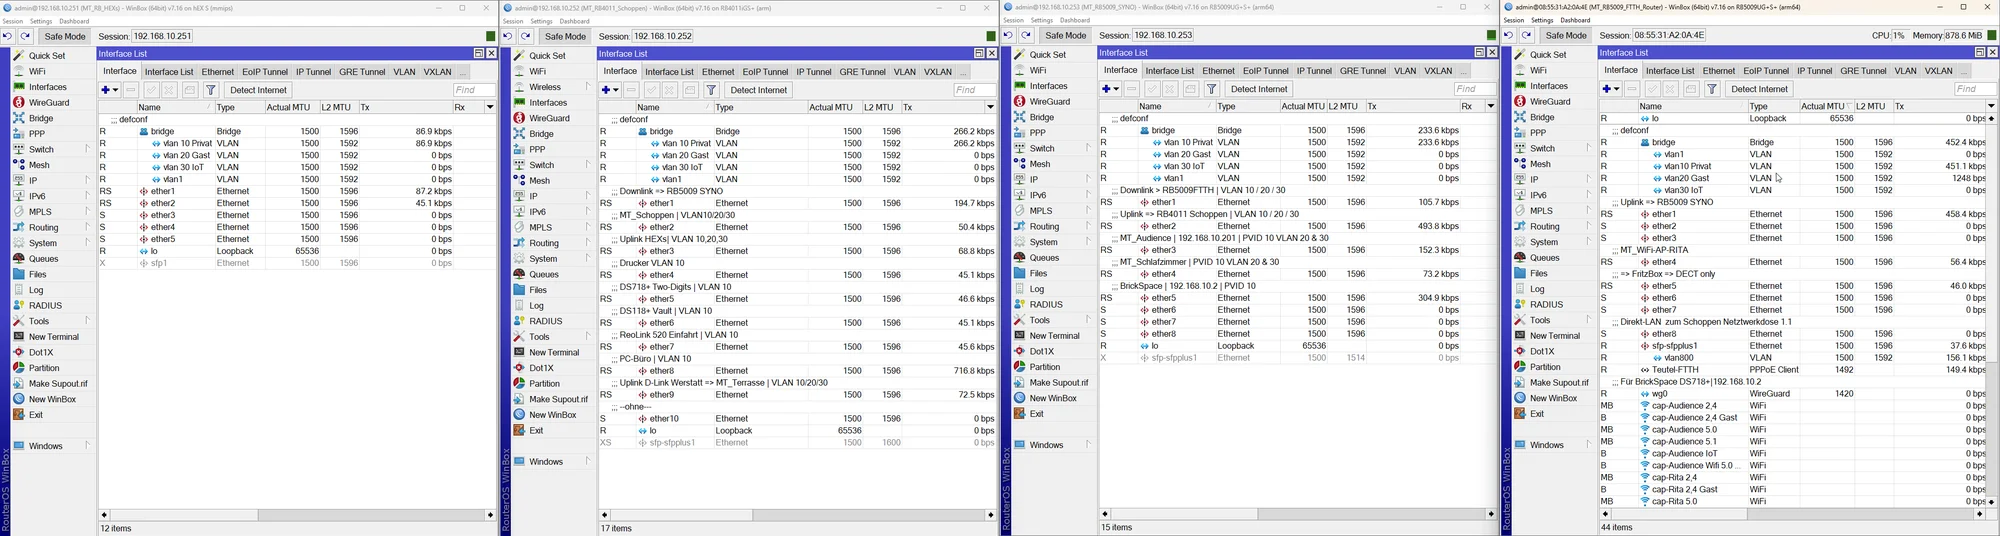Click filter funnel icon in Schoppen 10.252 window
Image resolution: width=2000 pixels, height=536 pixels.
coord(711,90)
